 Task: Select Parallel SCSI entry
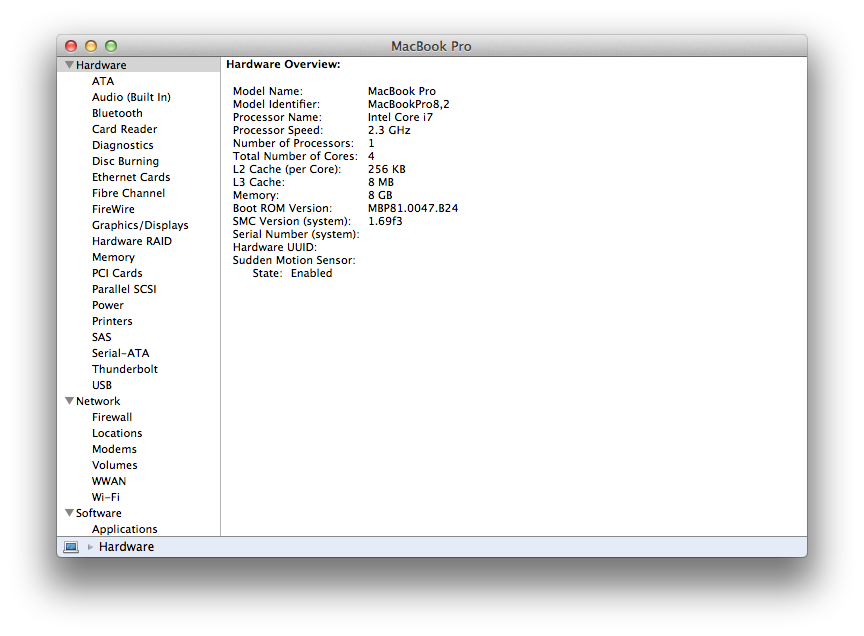(124, 289)
